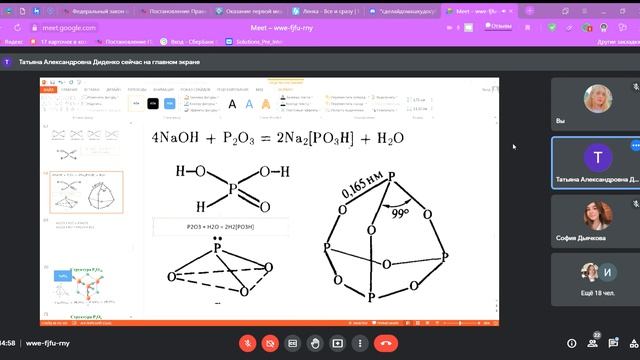Click the browser profile avatar icon
This screenshot has width=640, height=360.
[604, 28]
